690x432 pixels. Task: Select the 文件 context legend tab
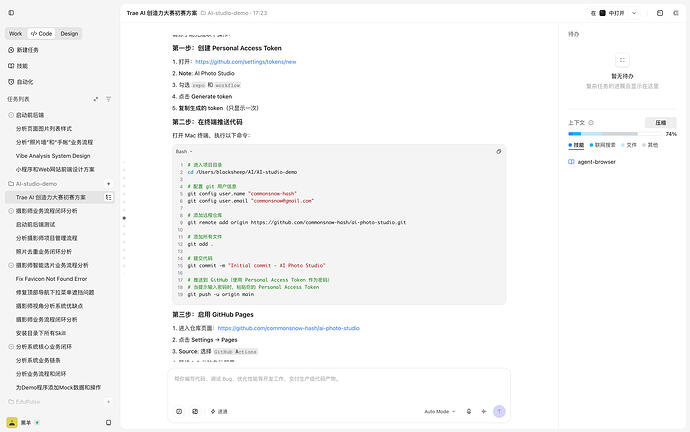(629, 145)
